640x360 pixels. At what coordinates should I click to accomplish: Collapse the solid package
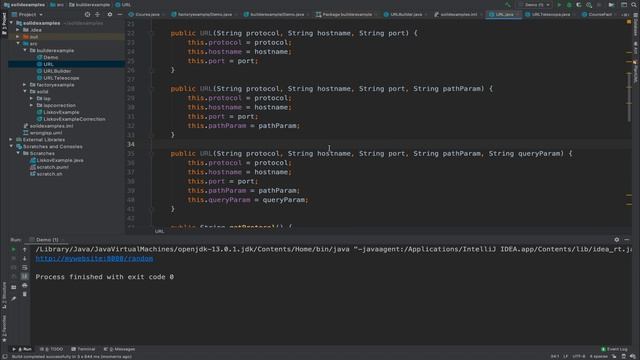click(x=25, y=91)
